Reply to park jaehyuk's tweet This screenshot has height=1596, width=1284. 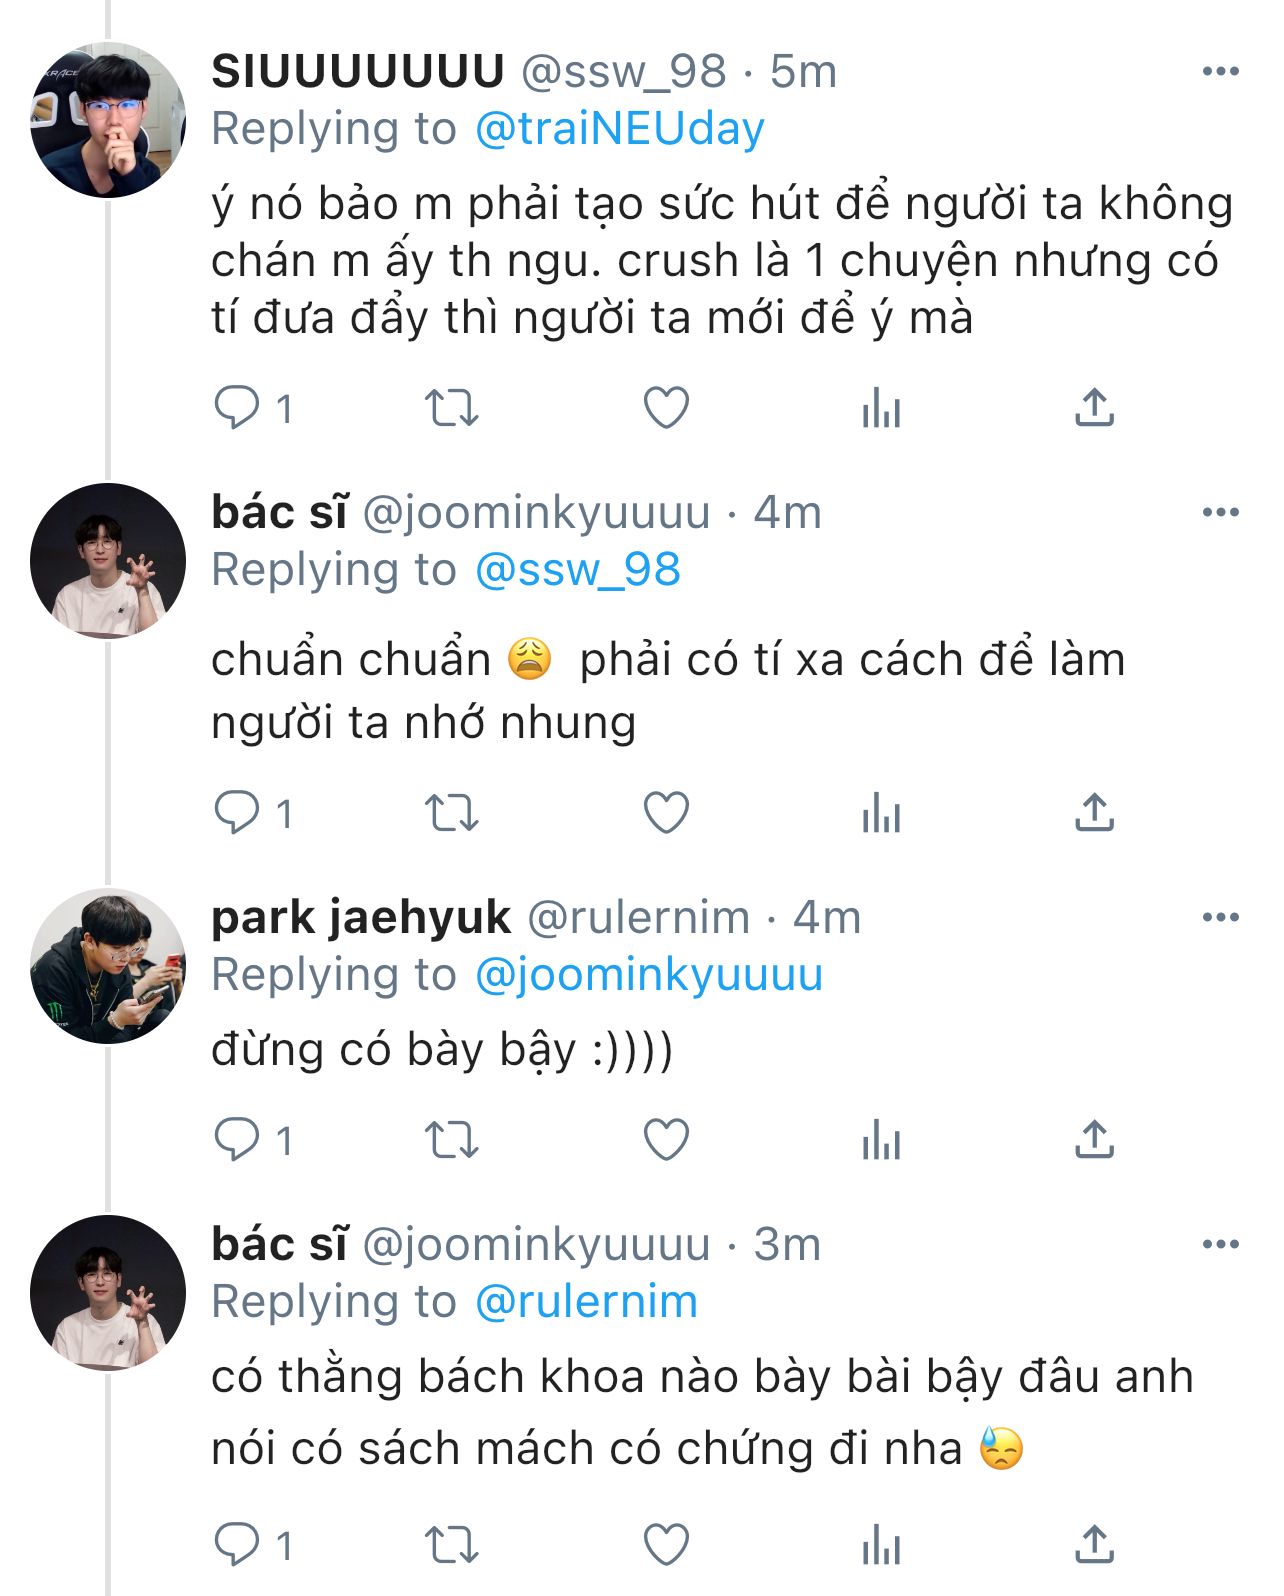(237, 1140)
